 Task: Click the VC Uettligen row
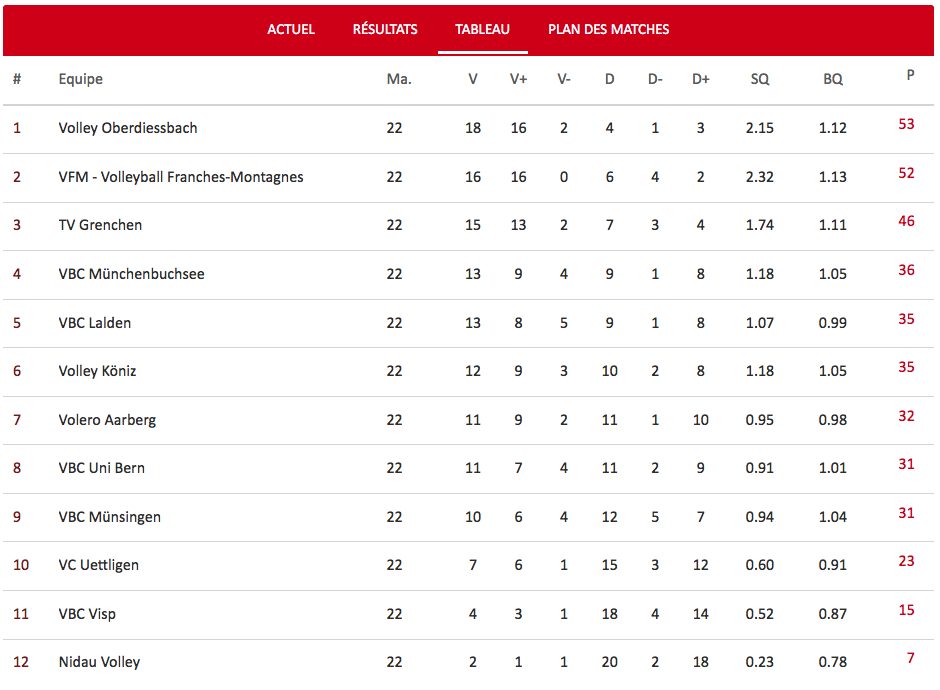pos(468,566)
